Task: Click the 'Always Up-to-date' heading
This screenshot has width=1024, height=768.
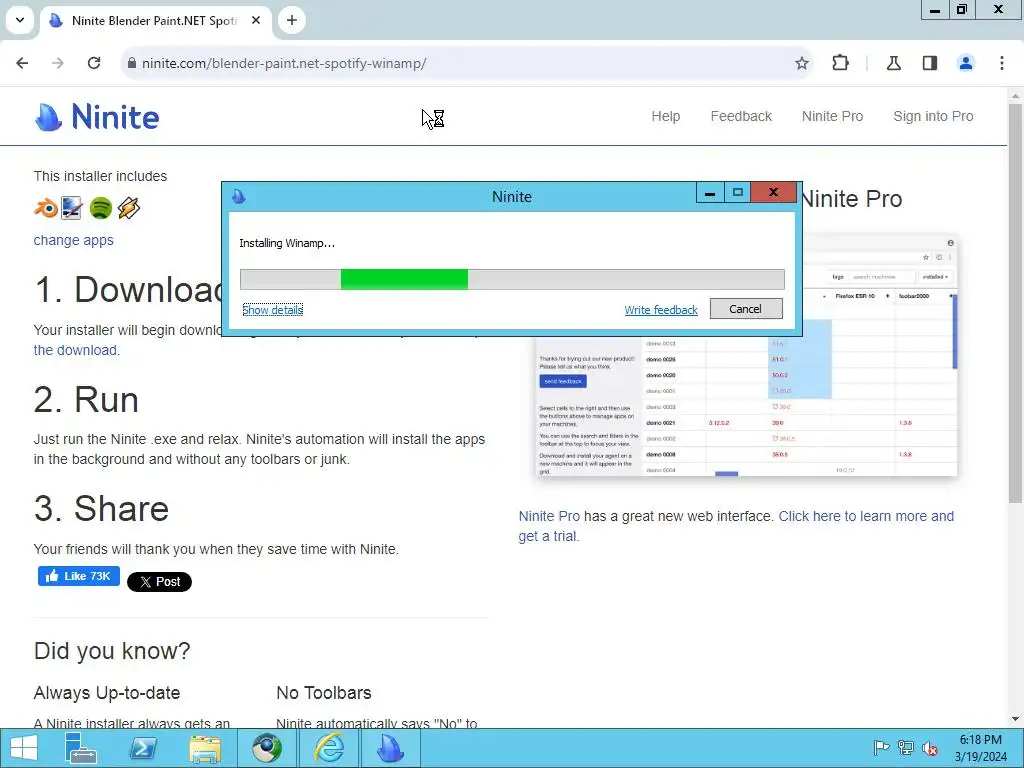Action: point(107,693)
